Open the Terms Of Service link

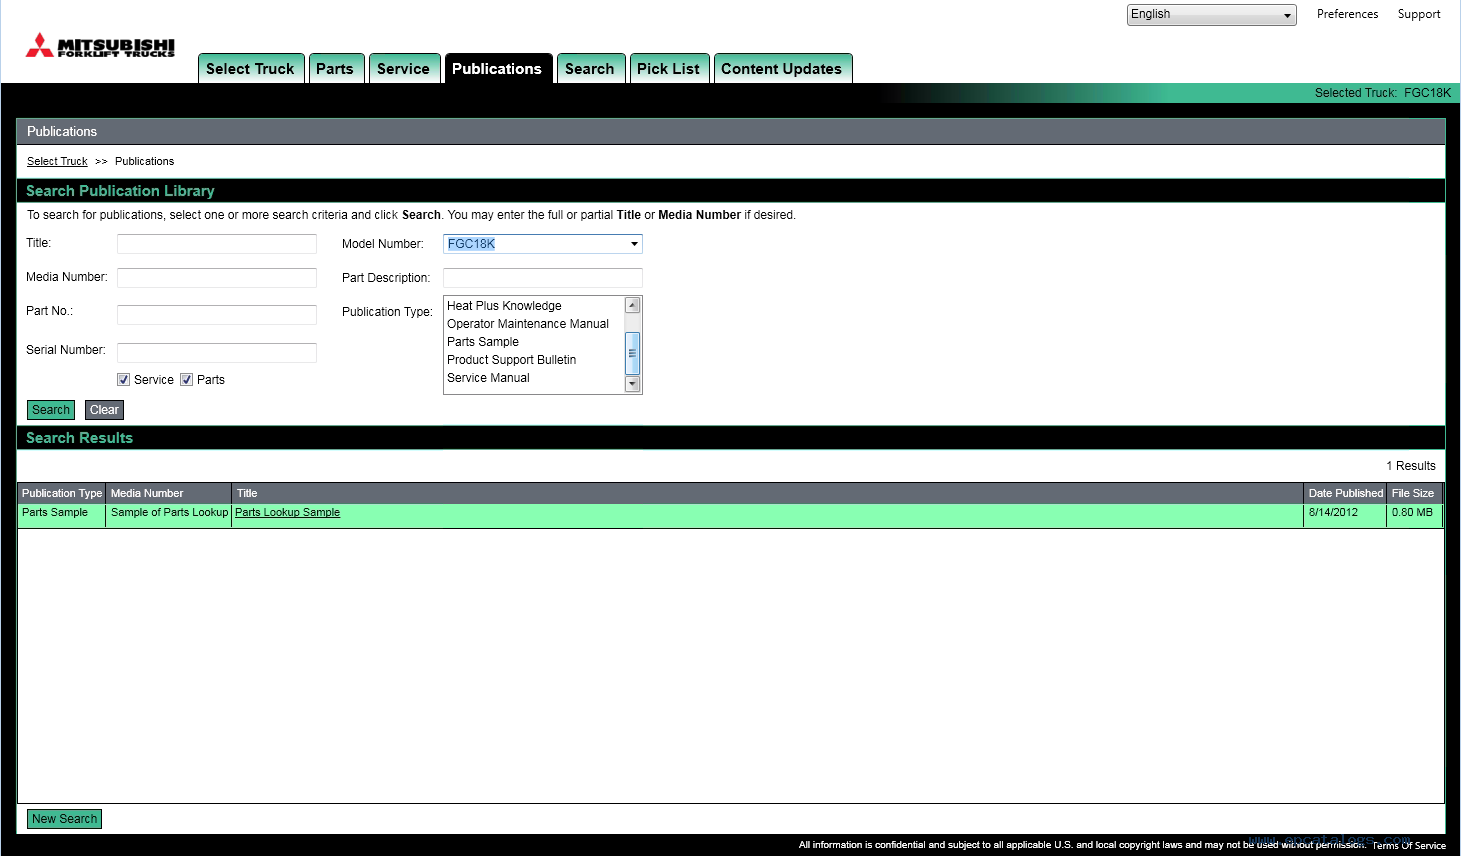(x=1409, y=845)
